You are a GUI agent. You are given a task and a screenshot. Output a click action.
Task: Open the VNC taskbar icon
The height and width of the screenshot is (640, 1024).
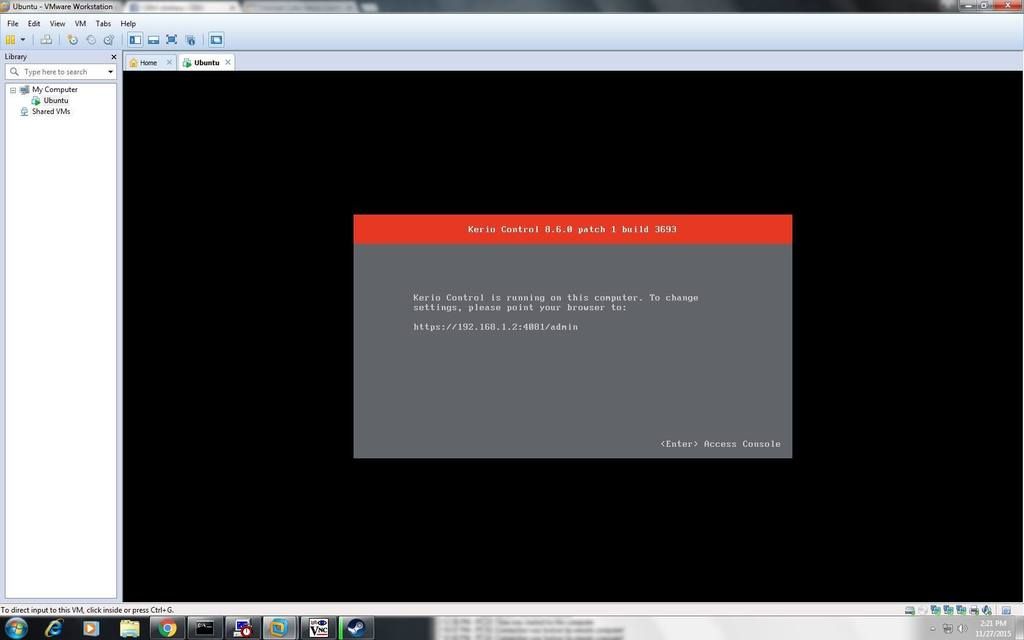[318, 628]
